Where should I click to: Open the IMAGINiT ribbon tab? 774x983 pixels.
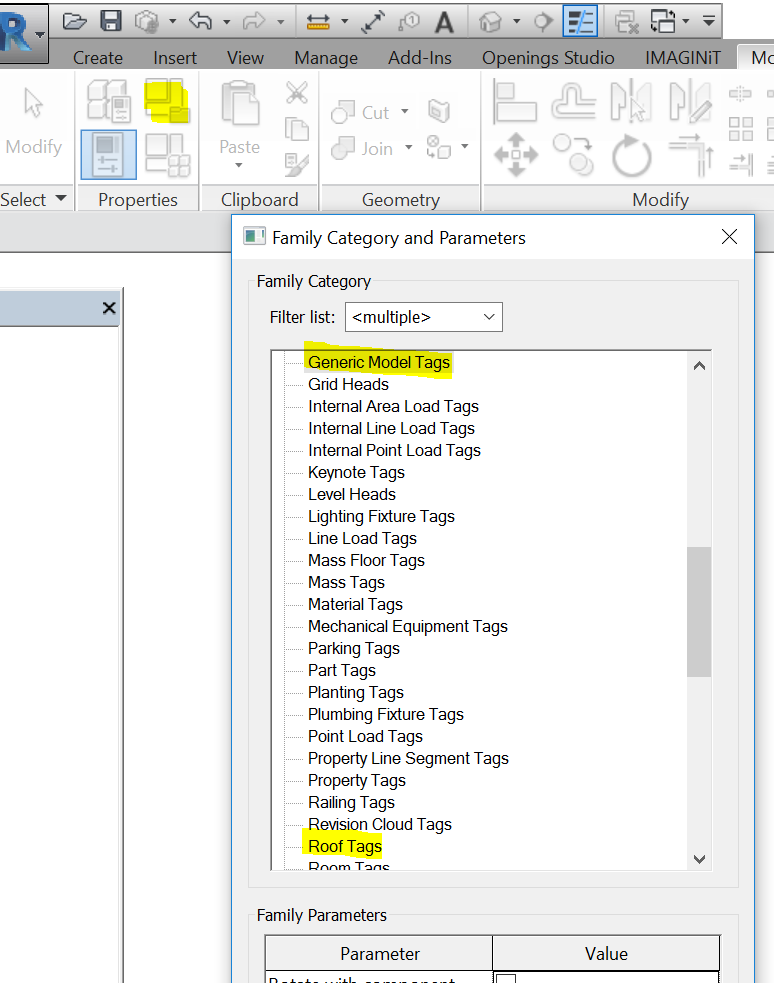[683, 58]
